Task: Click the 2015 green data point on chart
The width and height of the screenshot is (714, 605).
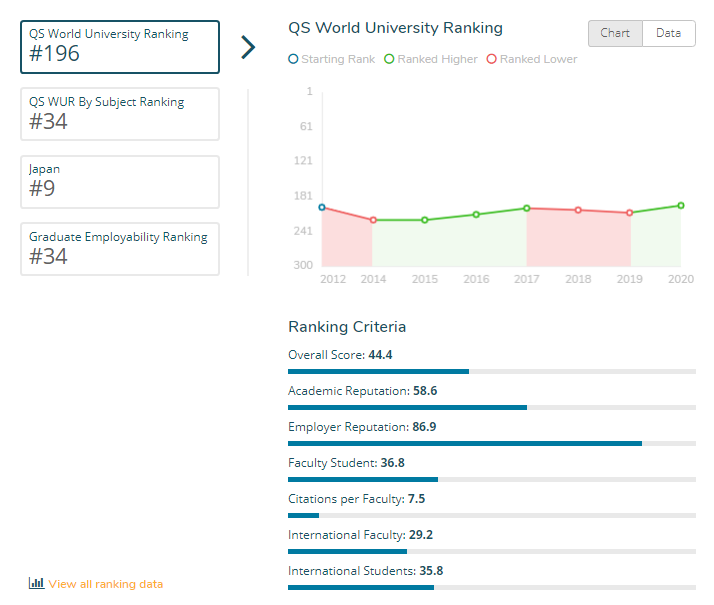Action: 424,220
